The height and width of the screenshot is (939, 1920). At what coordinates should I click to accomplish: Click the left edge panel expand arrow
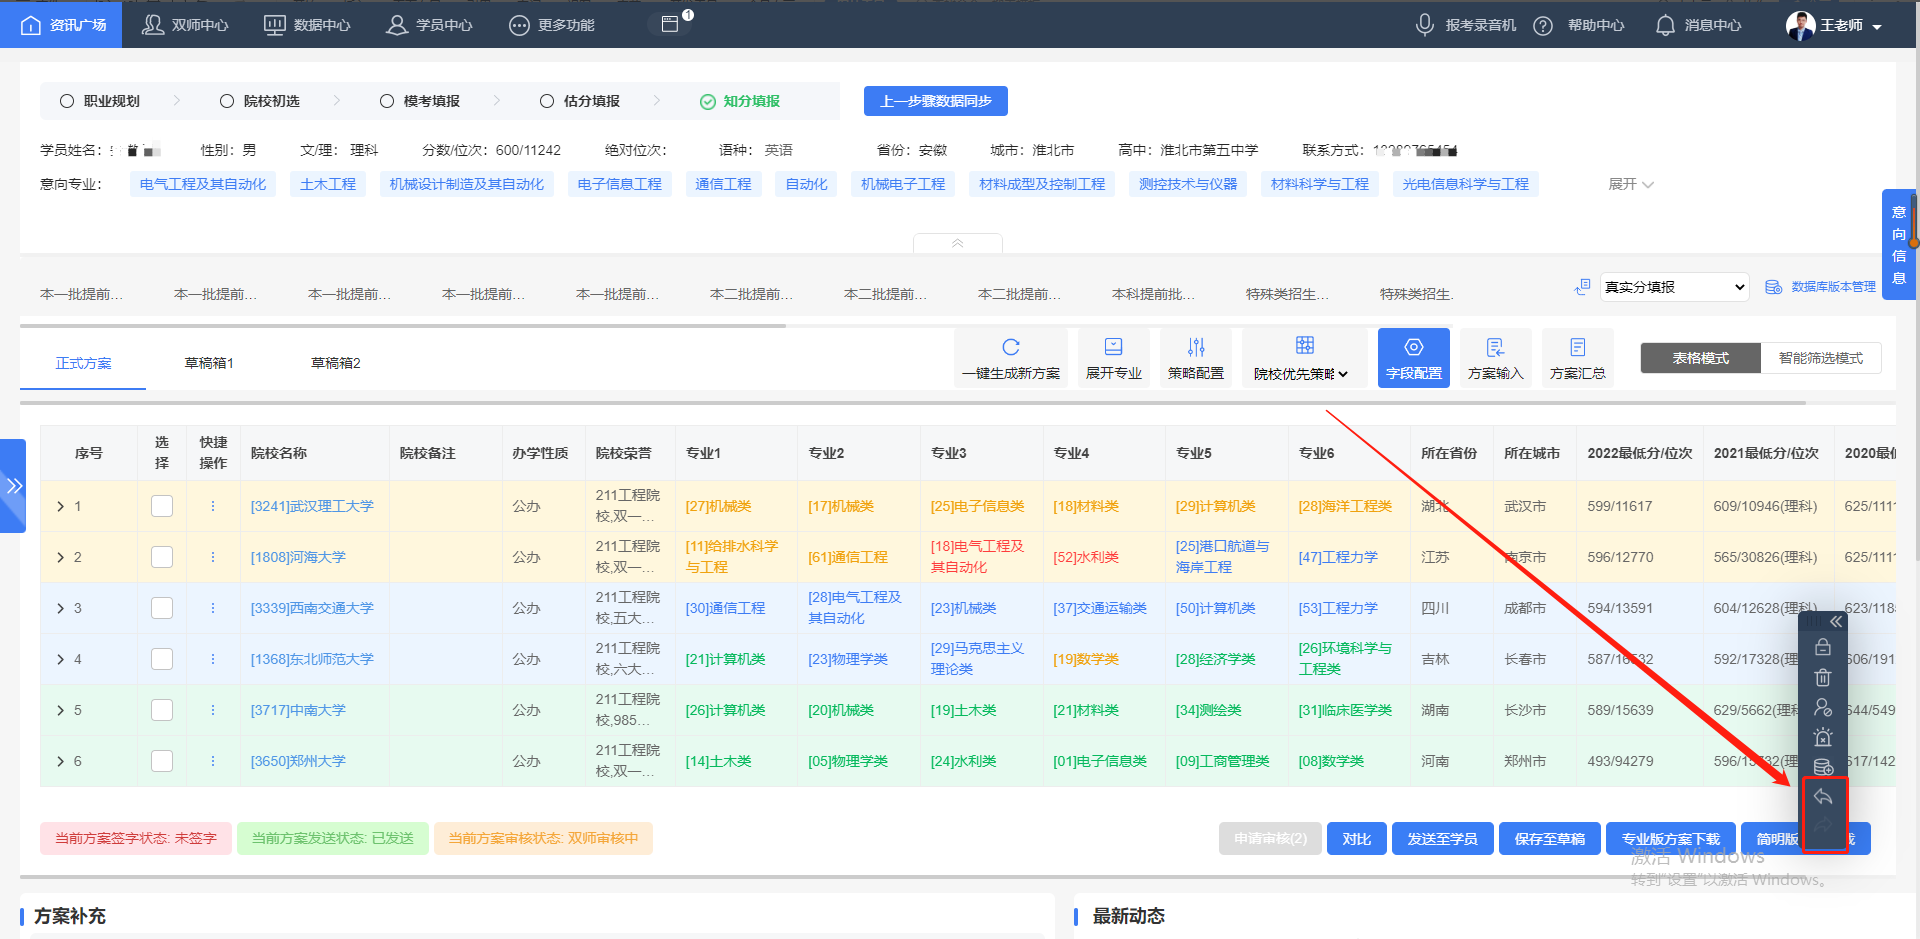pyautogui.click(x=14, y=487)
